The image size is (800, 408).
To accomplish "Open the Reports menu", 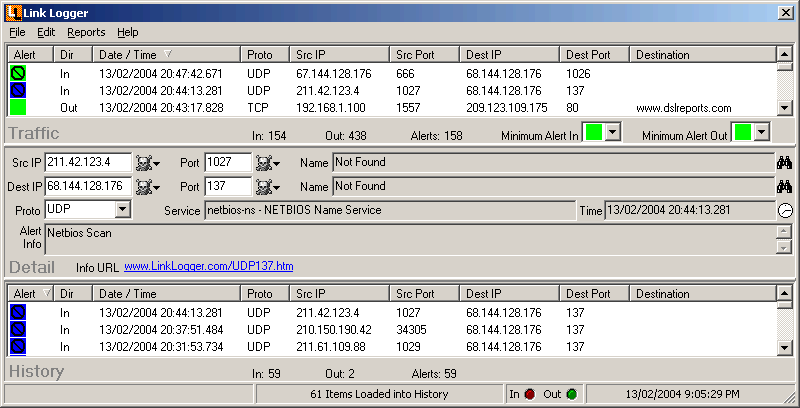I will point(86,32).
